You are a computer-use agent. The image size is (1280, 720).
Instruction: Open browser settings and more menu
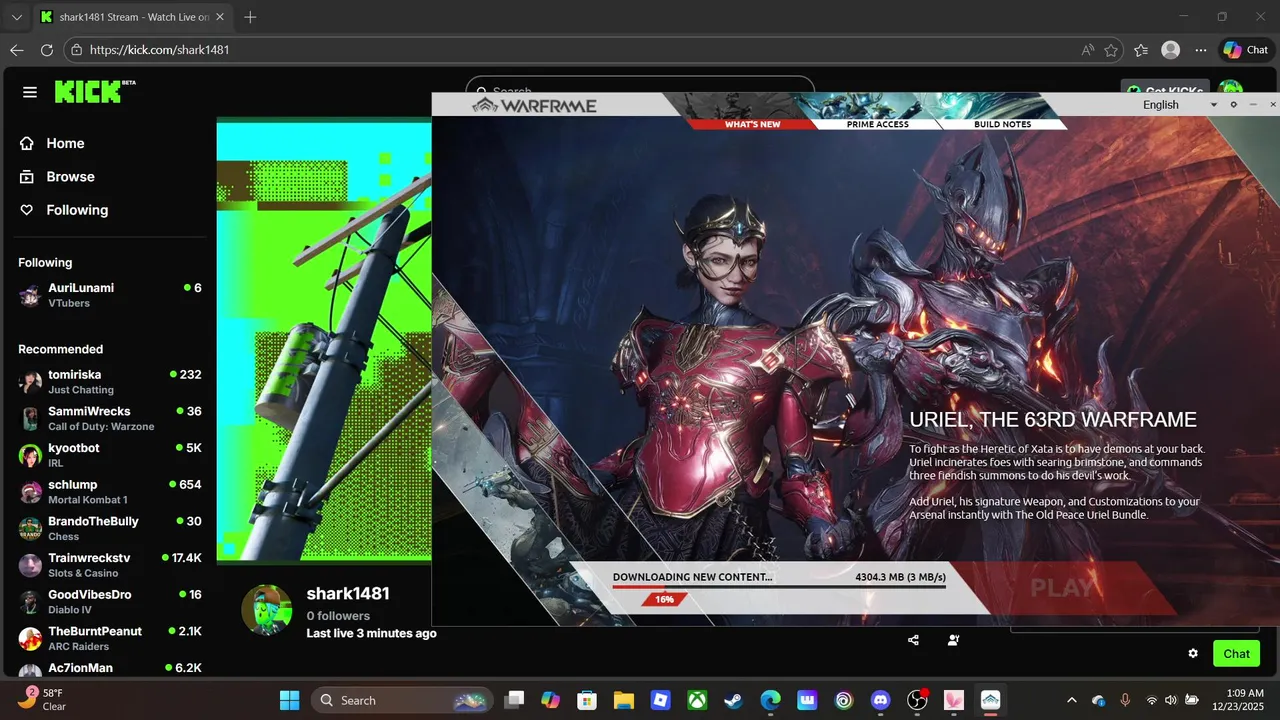click(x=1200, y=50)
